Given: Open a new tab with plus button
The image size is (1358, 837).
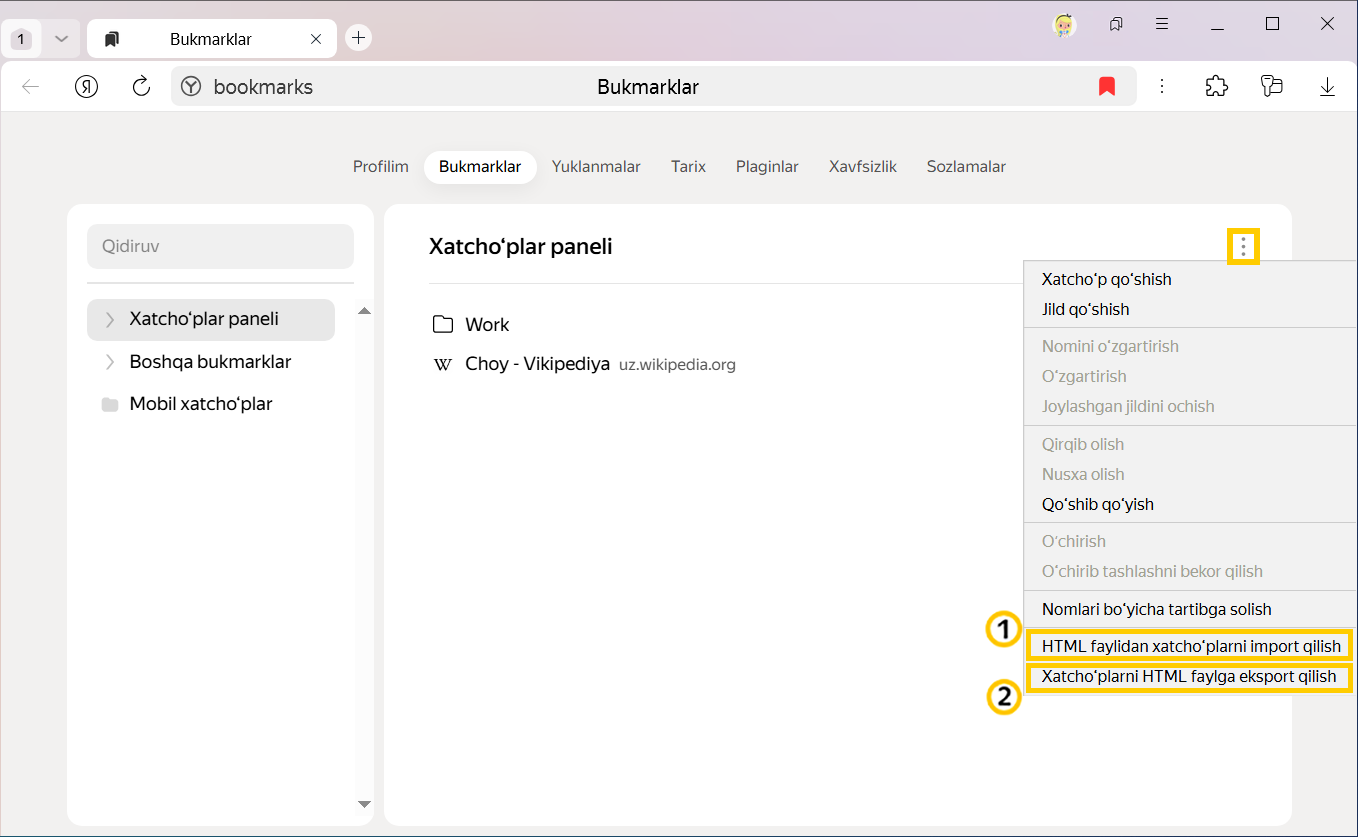Looking at the screenshot, I should coord(358,38).
